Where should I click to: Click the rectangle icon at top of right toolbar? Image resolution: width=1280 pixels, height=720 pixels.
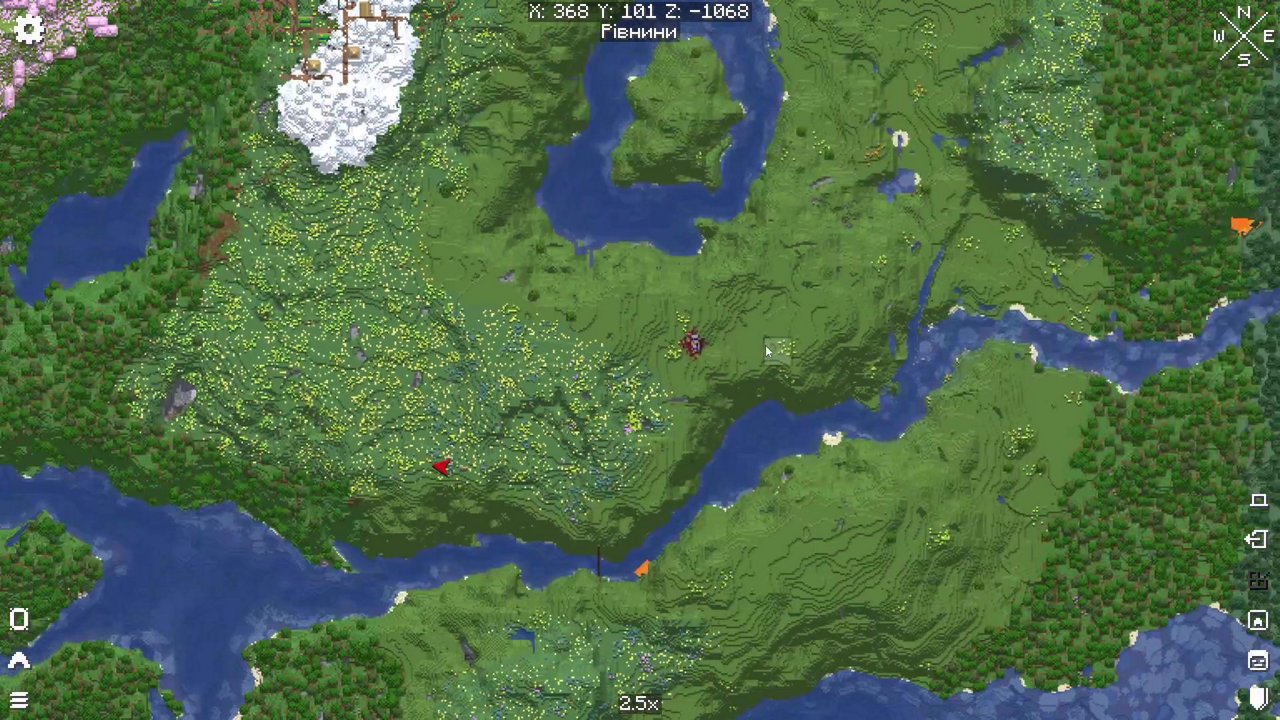[1258, 500]
